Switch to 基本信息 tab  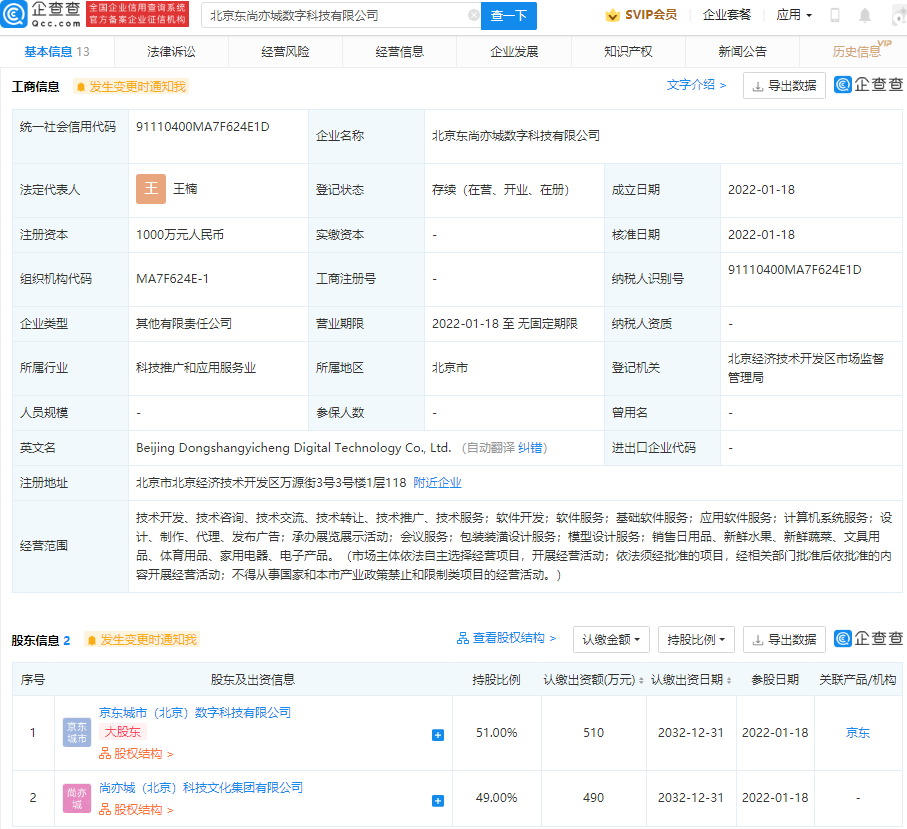(x=57, y=51)
